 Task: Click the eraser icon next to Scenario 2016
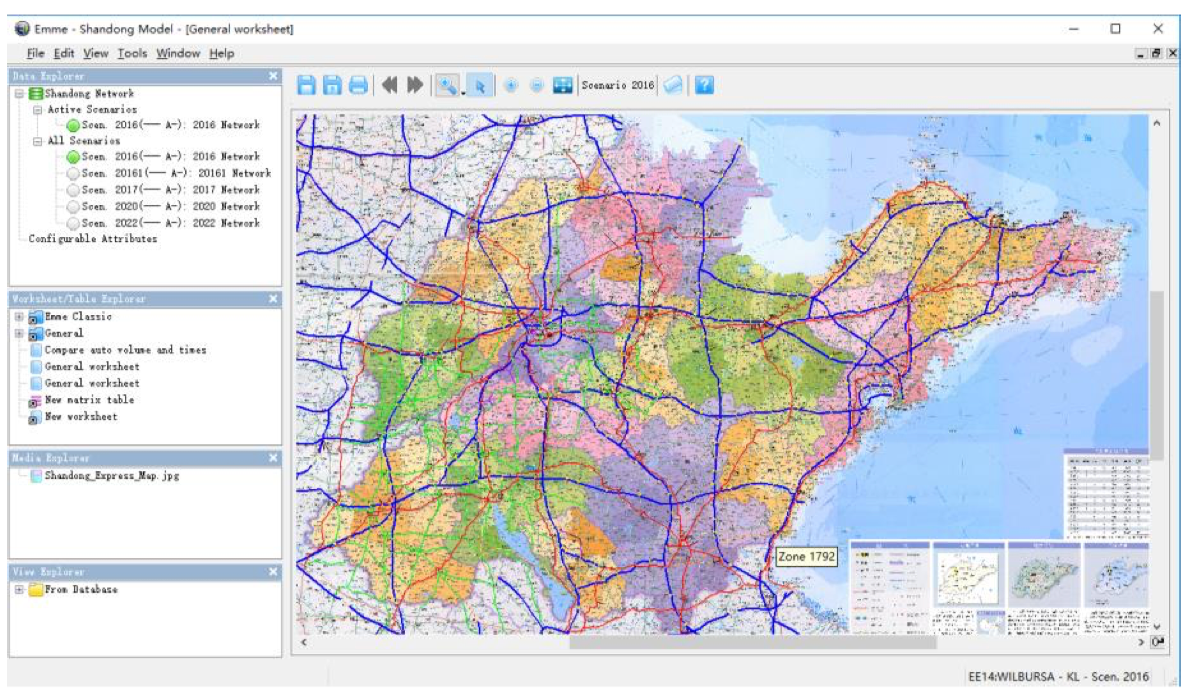[673, 85]
